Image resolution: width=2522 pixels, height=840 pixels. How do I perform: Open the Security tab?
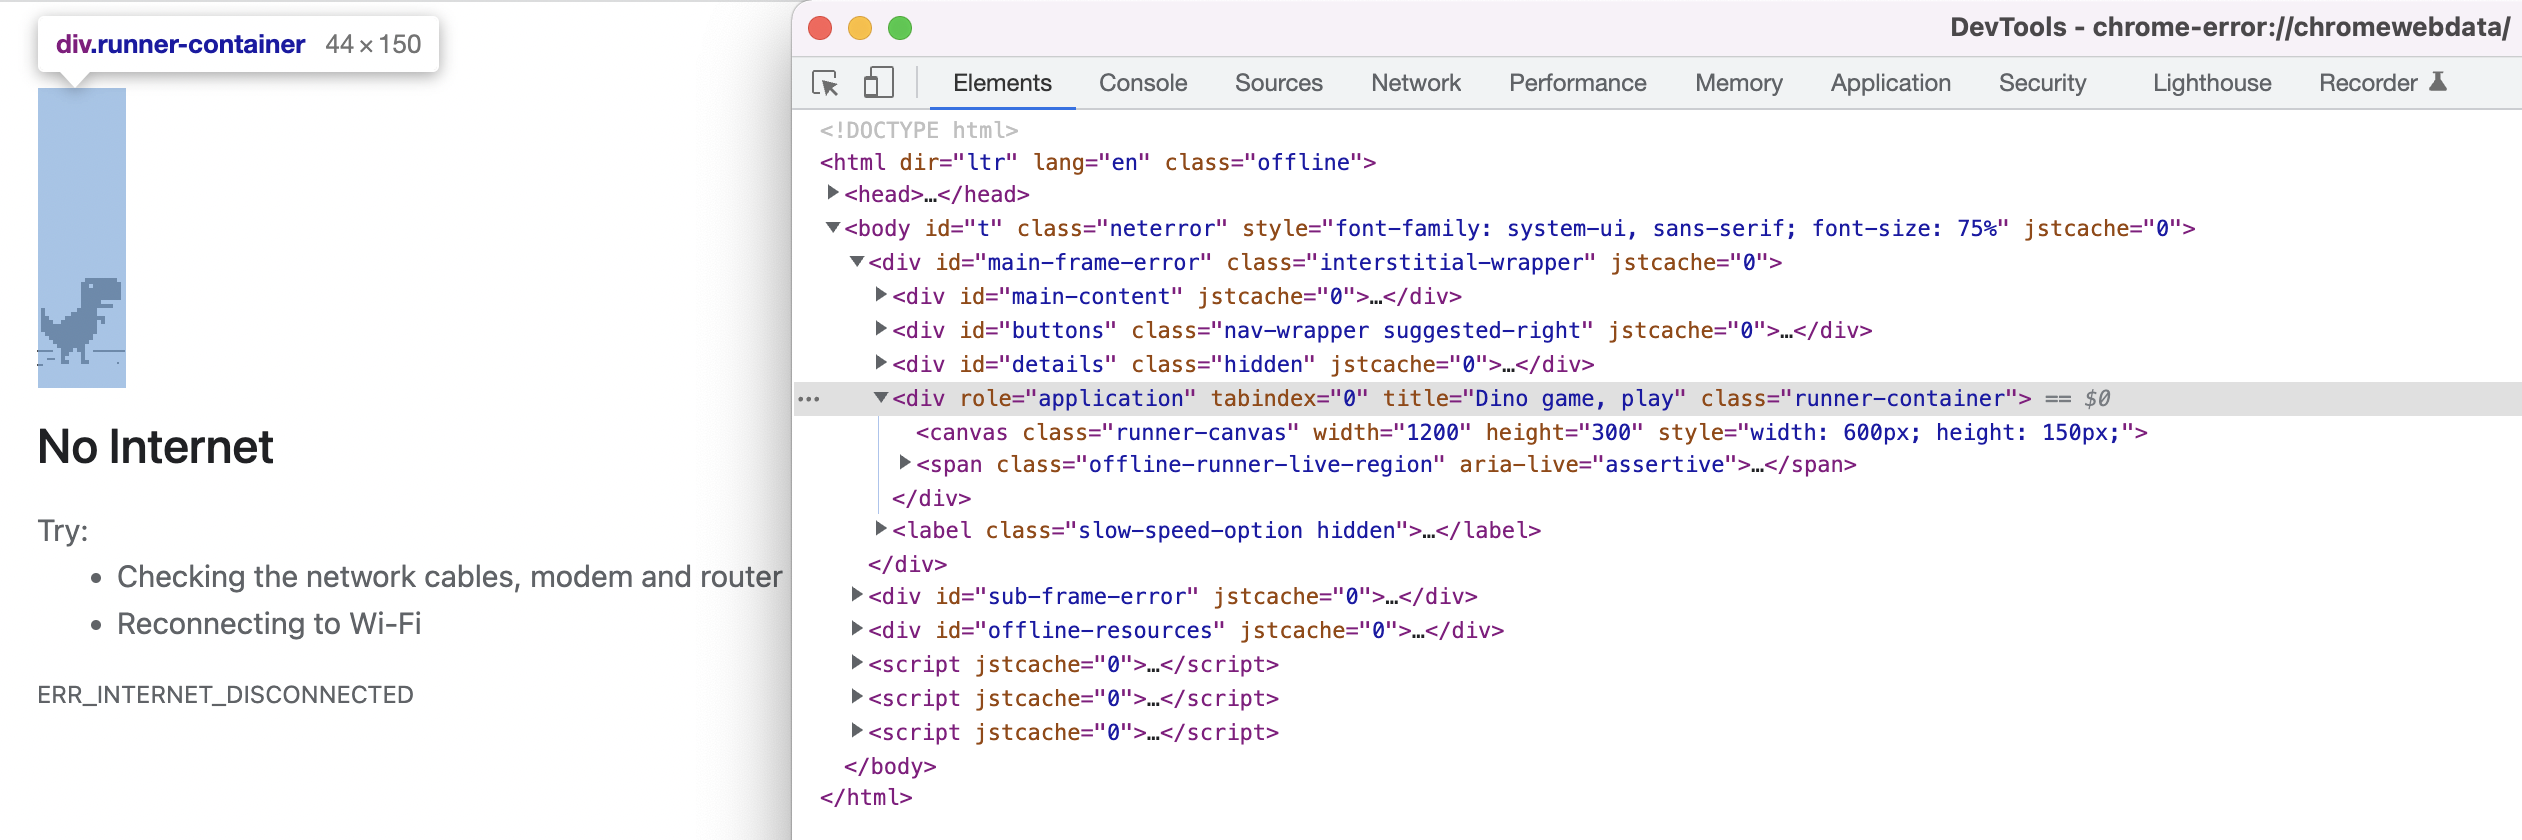point(2042,83)
